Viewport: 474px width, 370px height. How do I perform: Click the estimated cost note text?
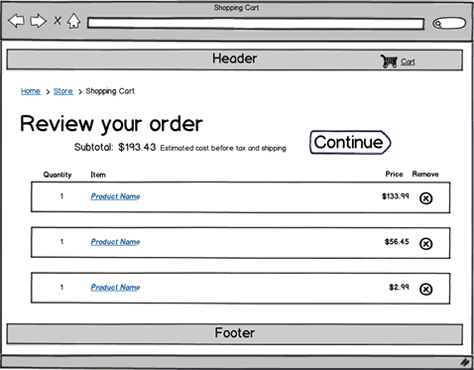(x=223, y=148)
